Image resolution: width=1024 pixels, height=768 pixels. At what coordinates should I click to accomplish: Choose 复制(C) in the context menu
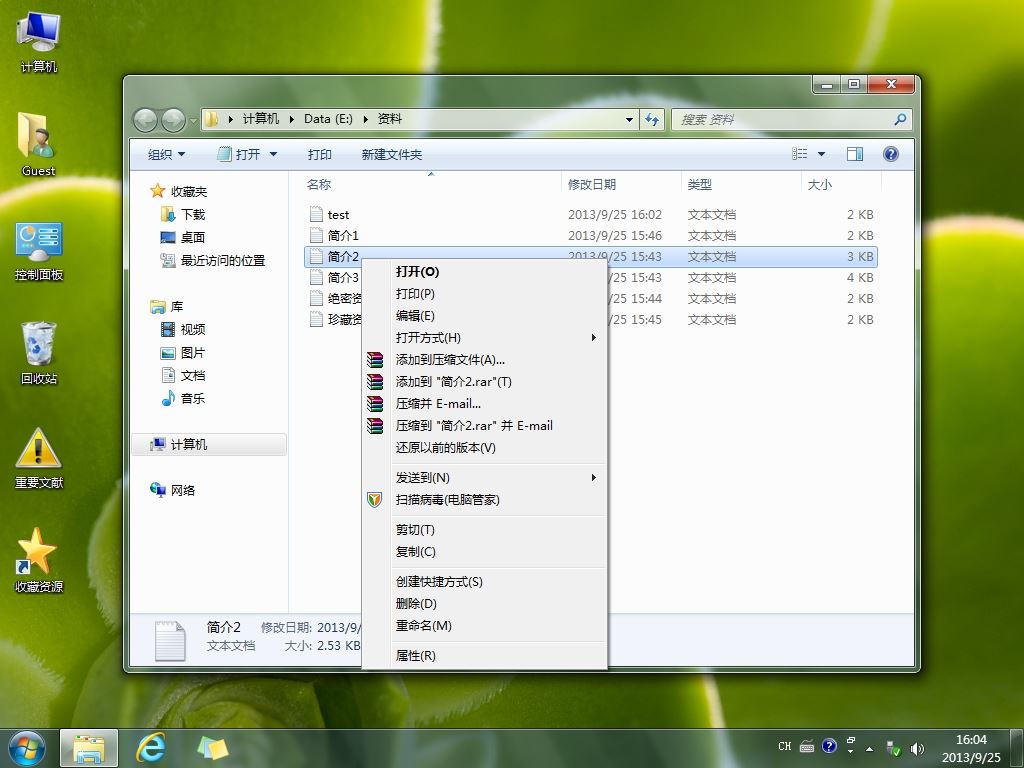484,552
